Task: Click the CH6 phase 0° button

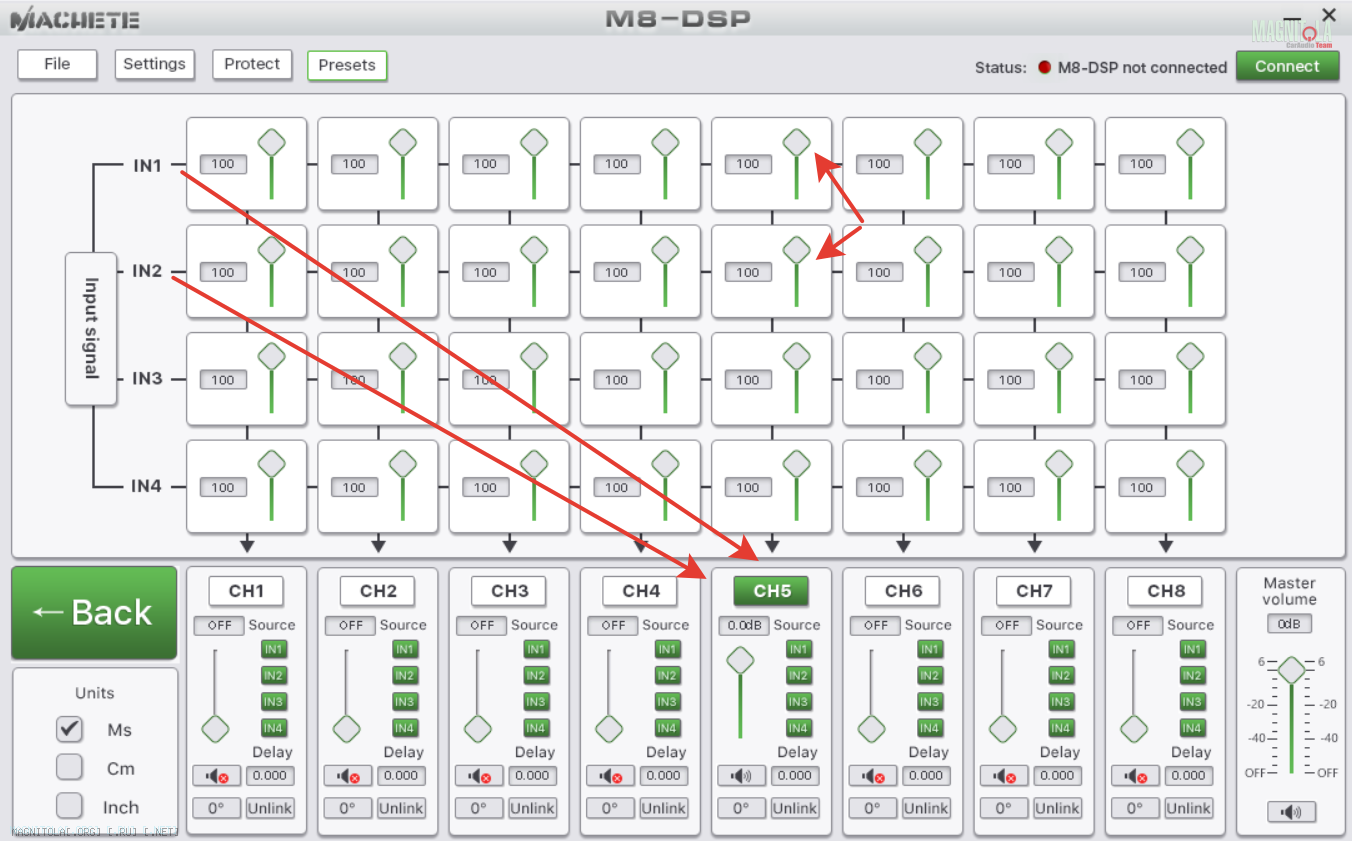Action: point(873,808)
